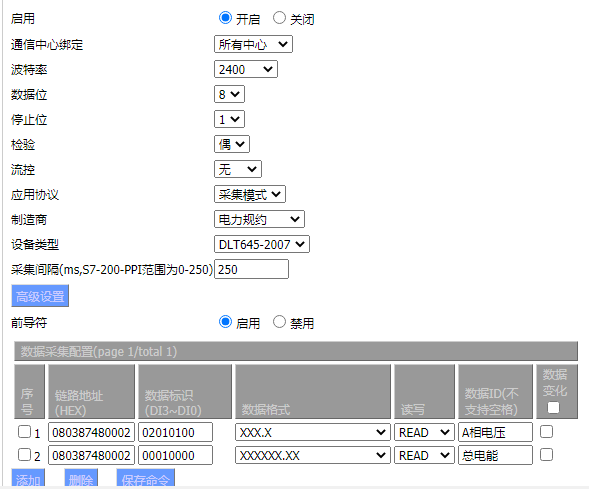
Task: Open the 数据位 dropdown
Action: point(229,94)
